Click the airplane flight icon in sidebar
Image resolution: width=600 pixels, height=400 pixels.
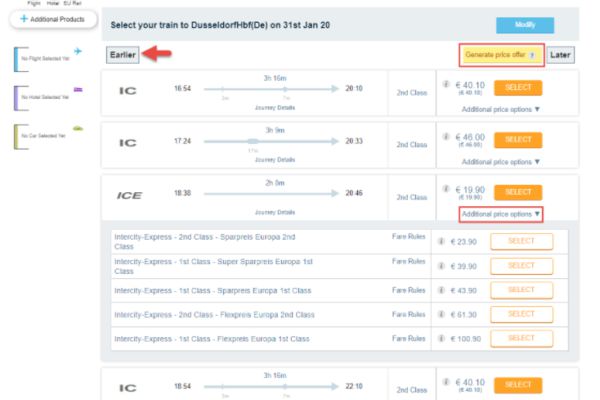tap(78, 51)
